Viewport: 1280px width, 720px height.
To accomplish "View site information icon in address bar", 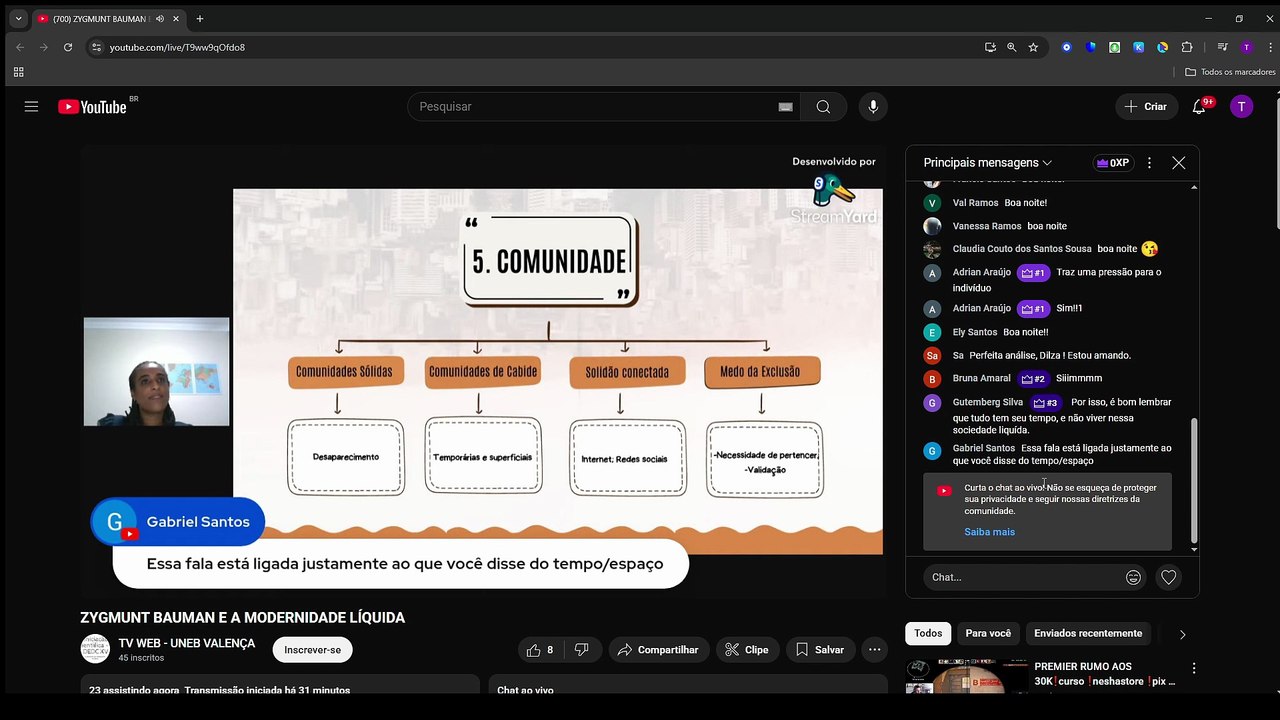I will [x=96, y=47].
